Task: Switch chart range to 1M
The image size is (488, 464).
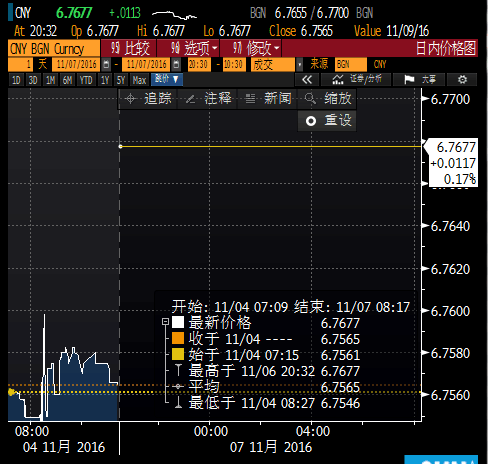Action: pyautogui.click(x=50, y=80)
